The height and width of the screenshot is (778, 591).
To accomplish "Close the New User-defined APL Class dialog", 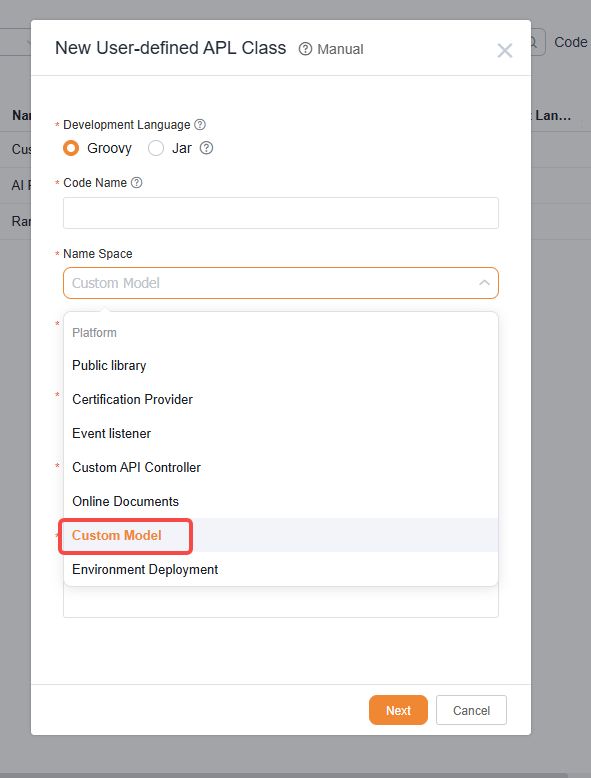I will click(505, 50).
